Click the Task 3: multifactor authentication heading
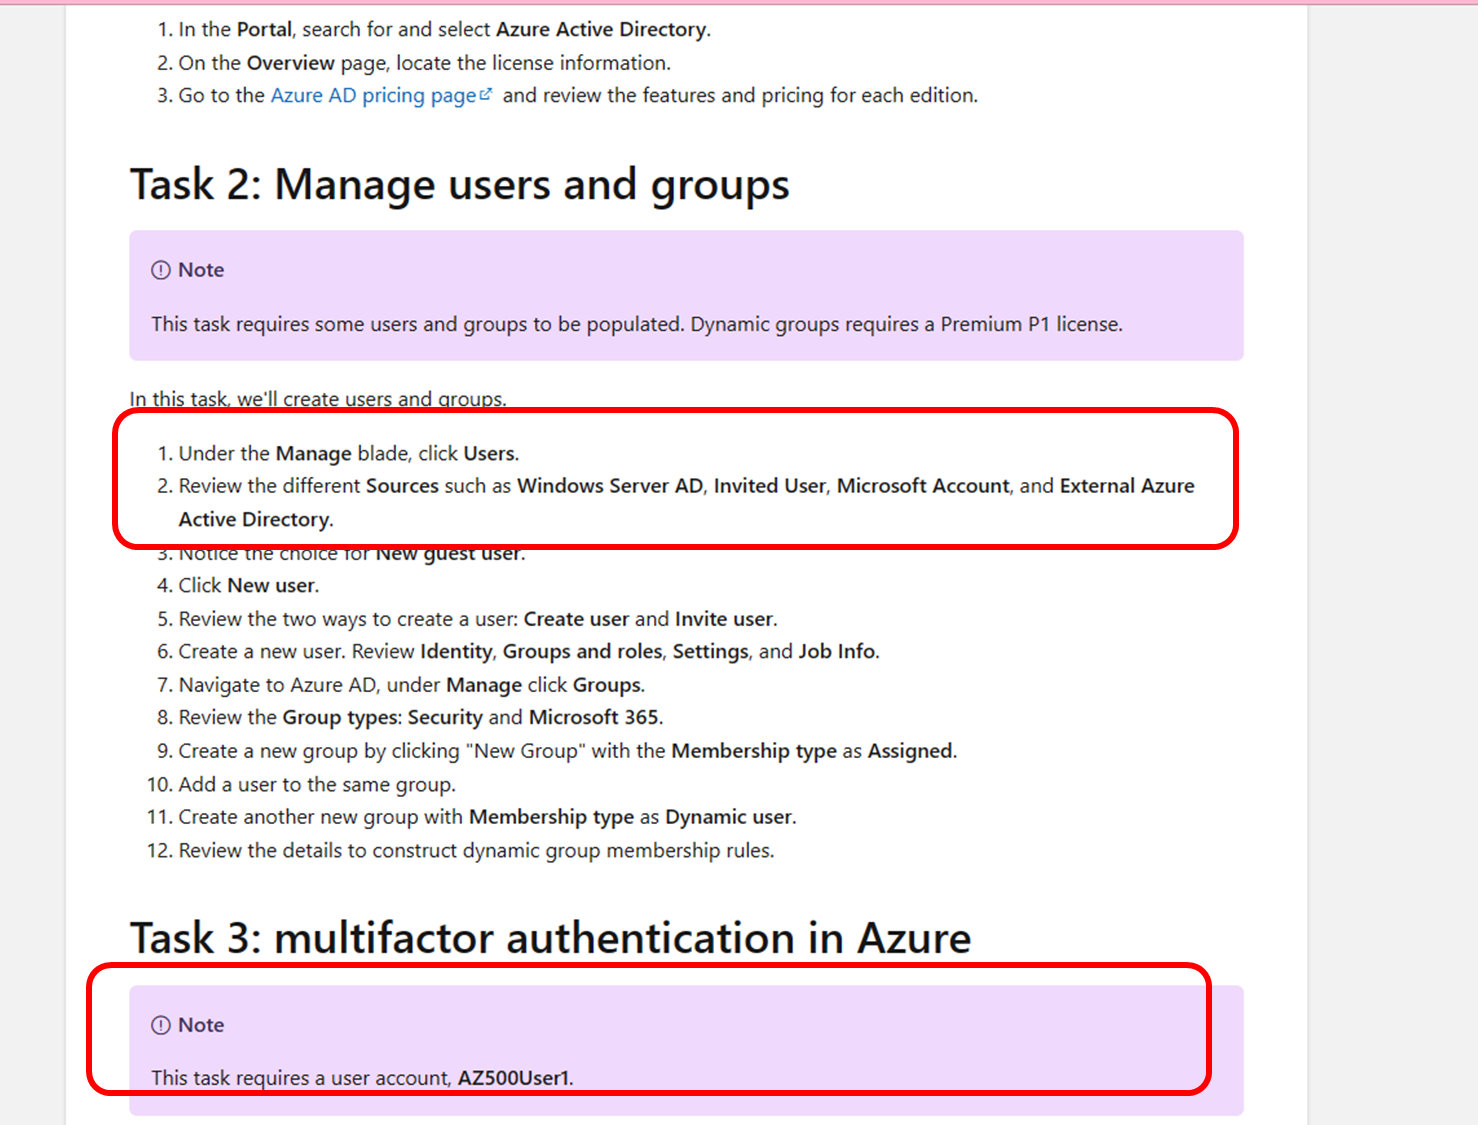Image resolution: width=1478 pixels, height=1125 pixels. click(551, 938)
